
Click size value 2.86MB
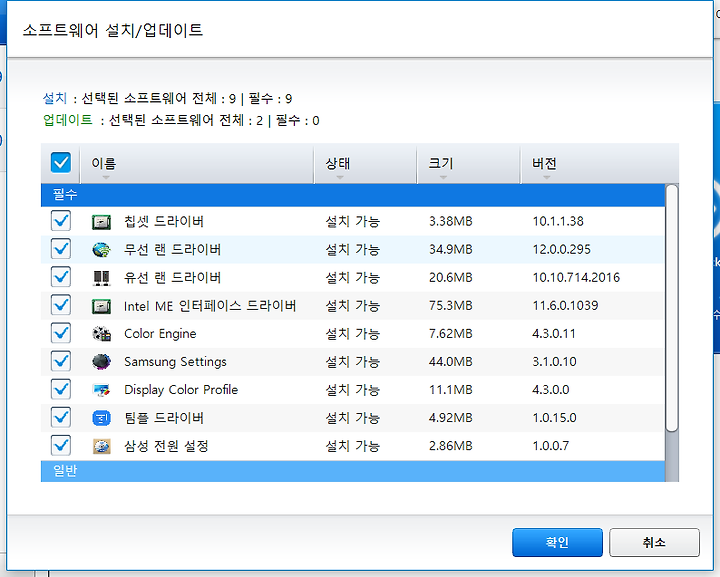point(450,445)
